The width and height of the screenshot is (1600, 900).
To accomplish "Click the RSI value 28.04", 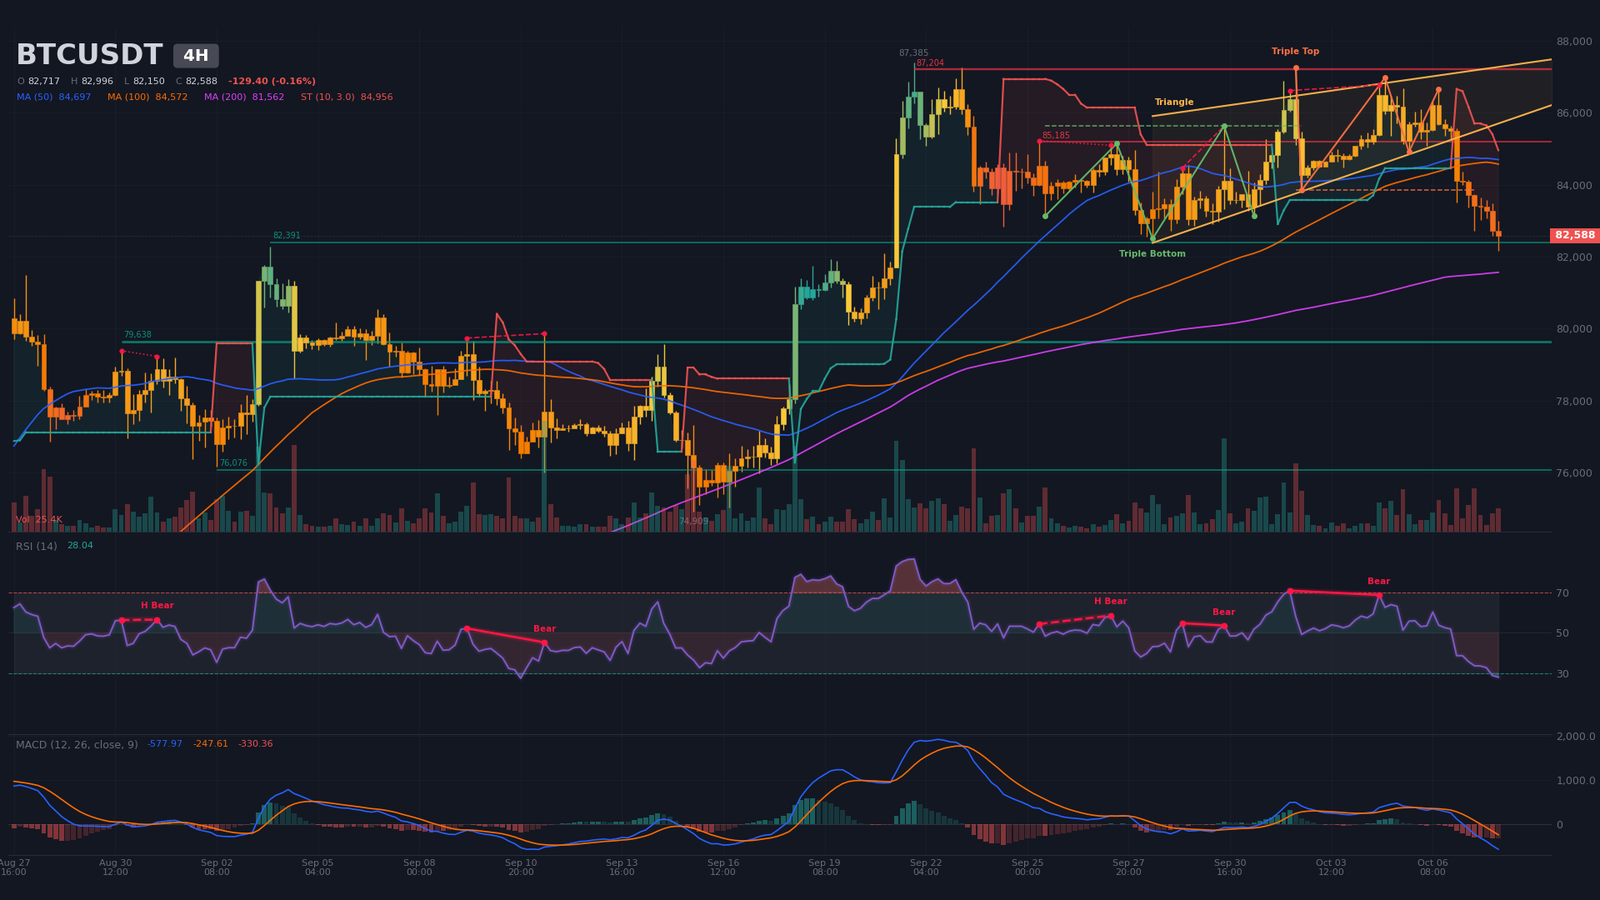I will (x=80, y=546).
